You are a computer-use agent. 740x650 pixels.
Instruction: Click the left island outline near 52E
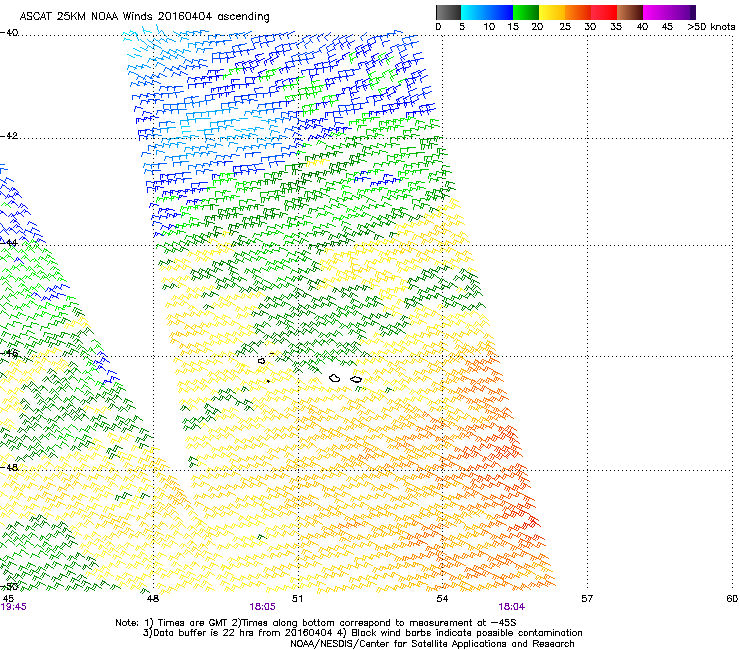coord(335,378)
